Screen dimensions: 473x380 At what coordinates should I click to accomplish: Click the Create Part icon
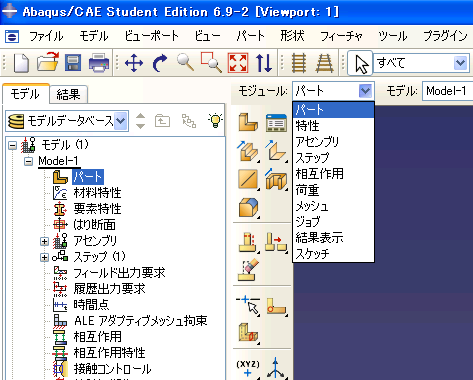pyautogui.click(x=248, y=122)
